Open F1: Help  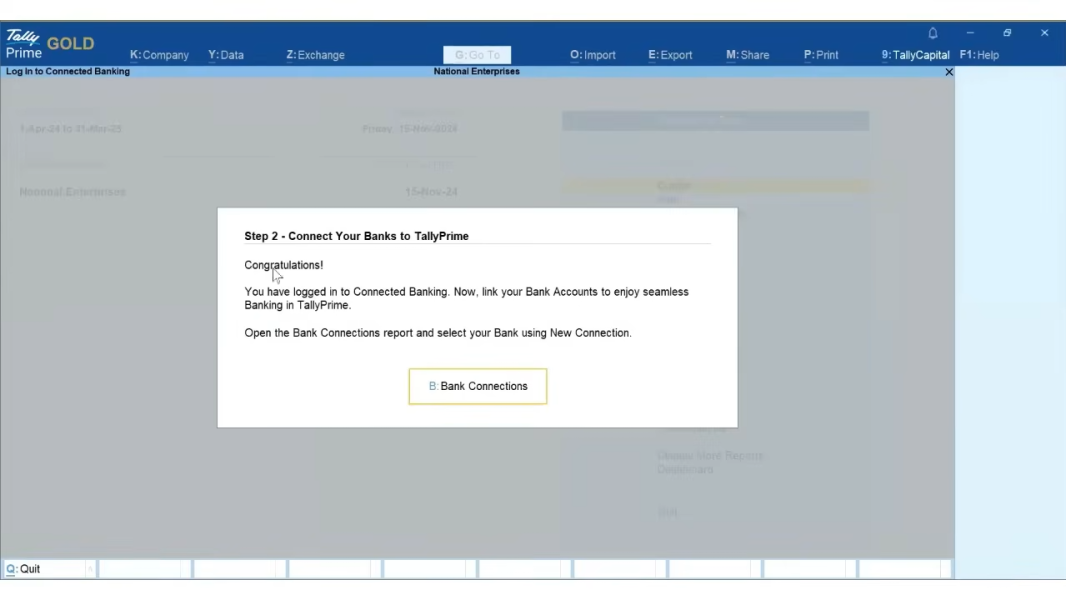[979, 55]
